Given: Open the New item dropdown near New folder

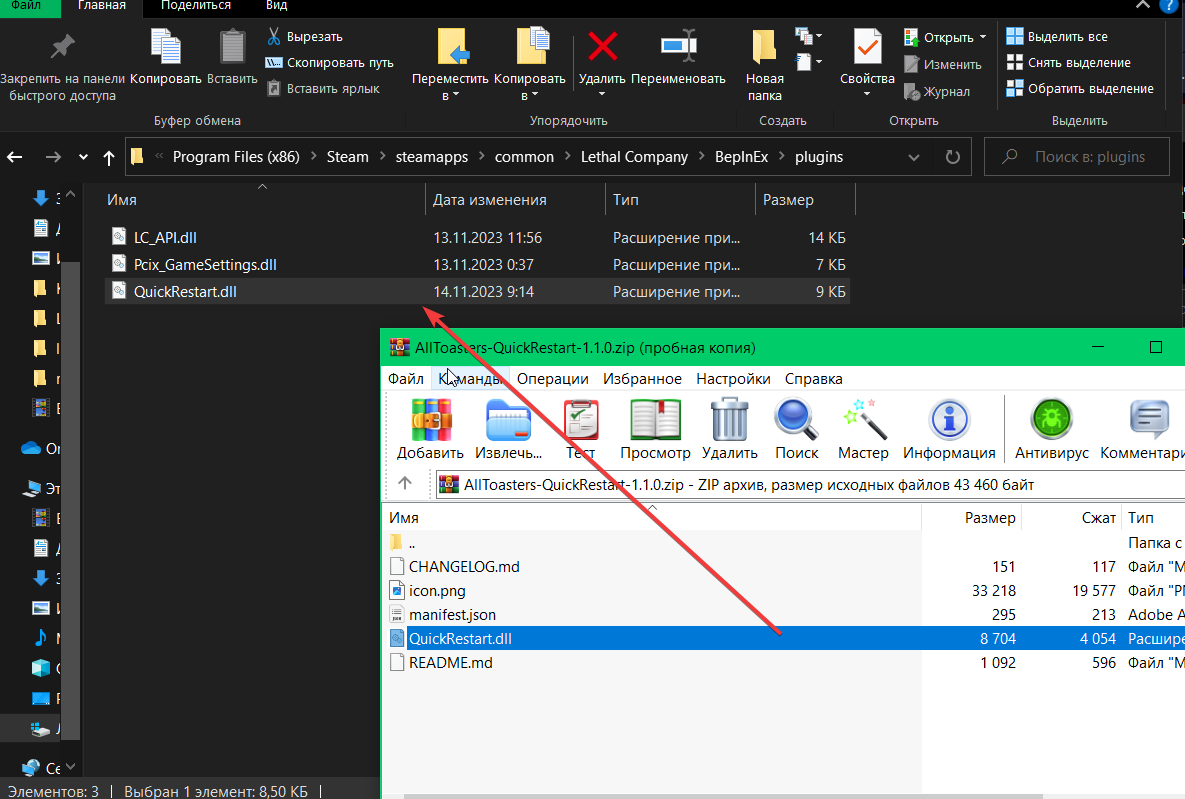Looking at the screenshot, I should pyautogui.click(x=809, y=35).
